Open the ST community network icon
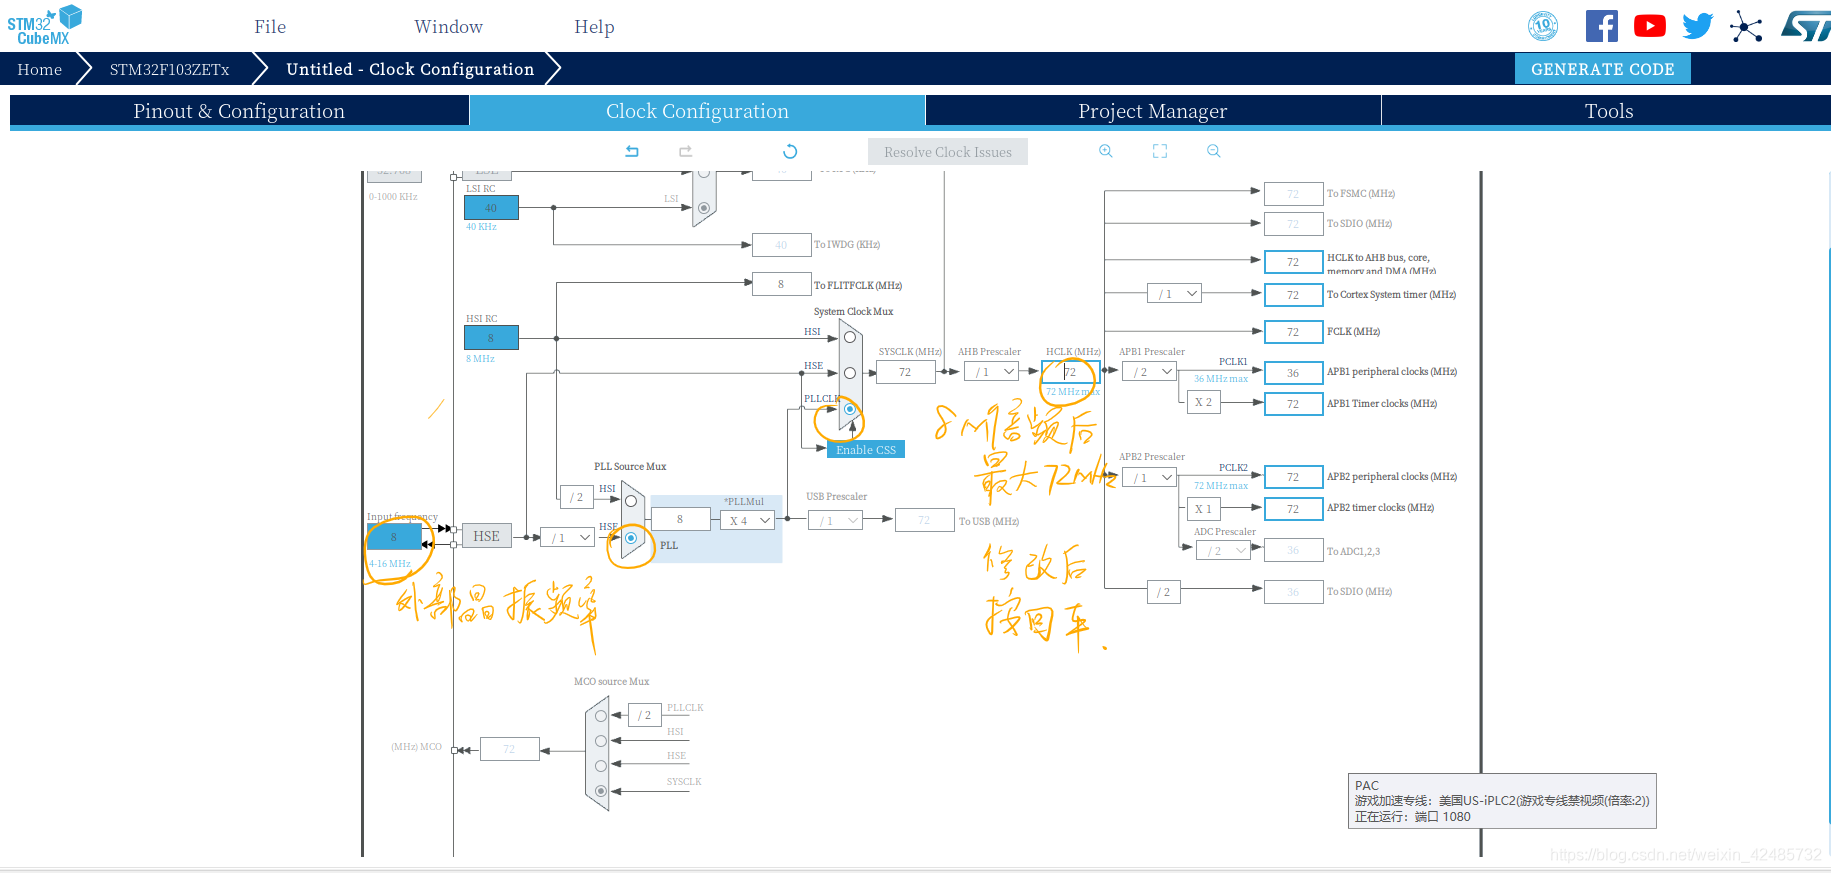 point(1746,26)
